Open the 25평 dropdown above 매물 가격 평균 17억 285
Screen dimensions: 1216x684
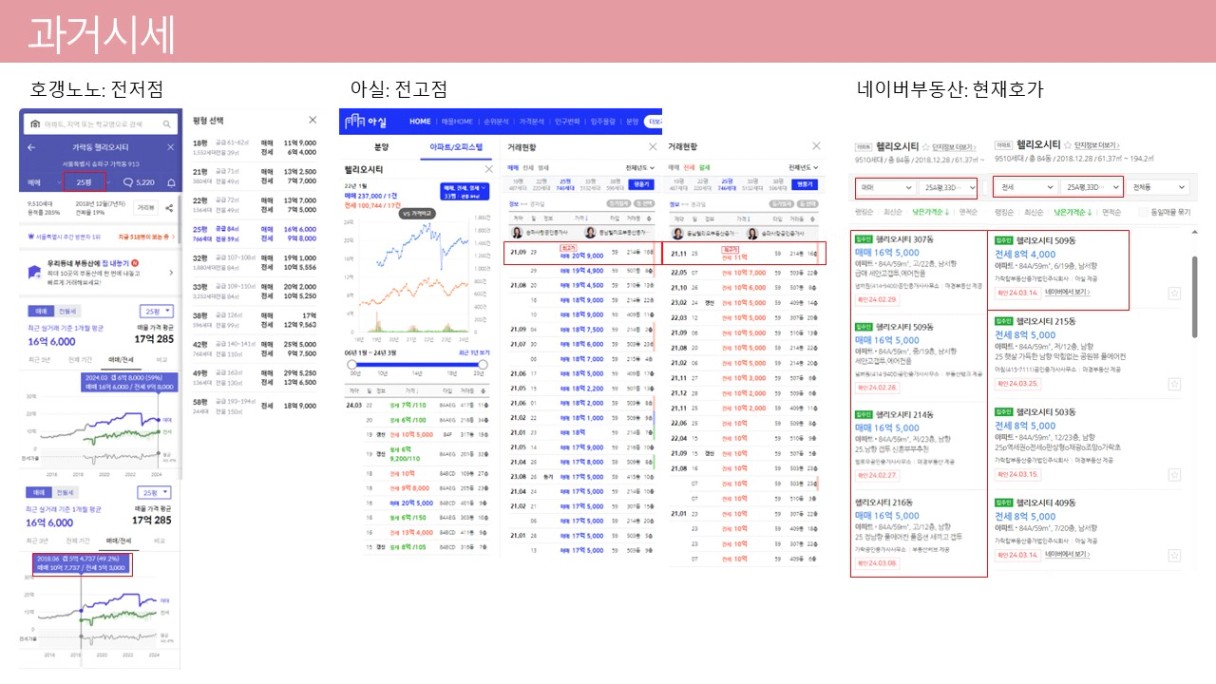tap(158, 310)
